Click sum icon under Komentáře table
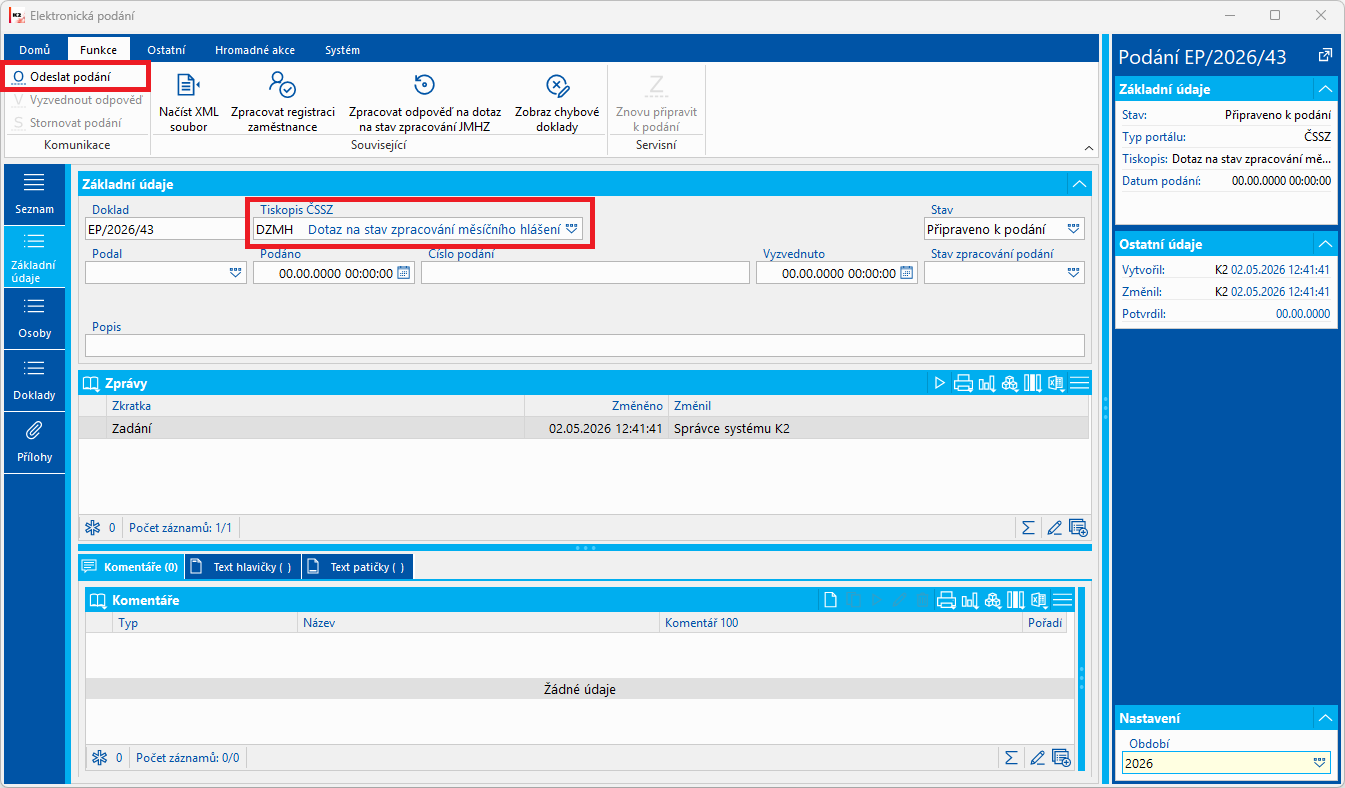Viewport: 1345px width, 788px height. (1011, 758)
